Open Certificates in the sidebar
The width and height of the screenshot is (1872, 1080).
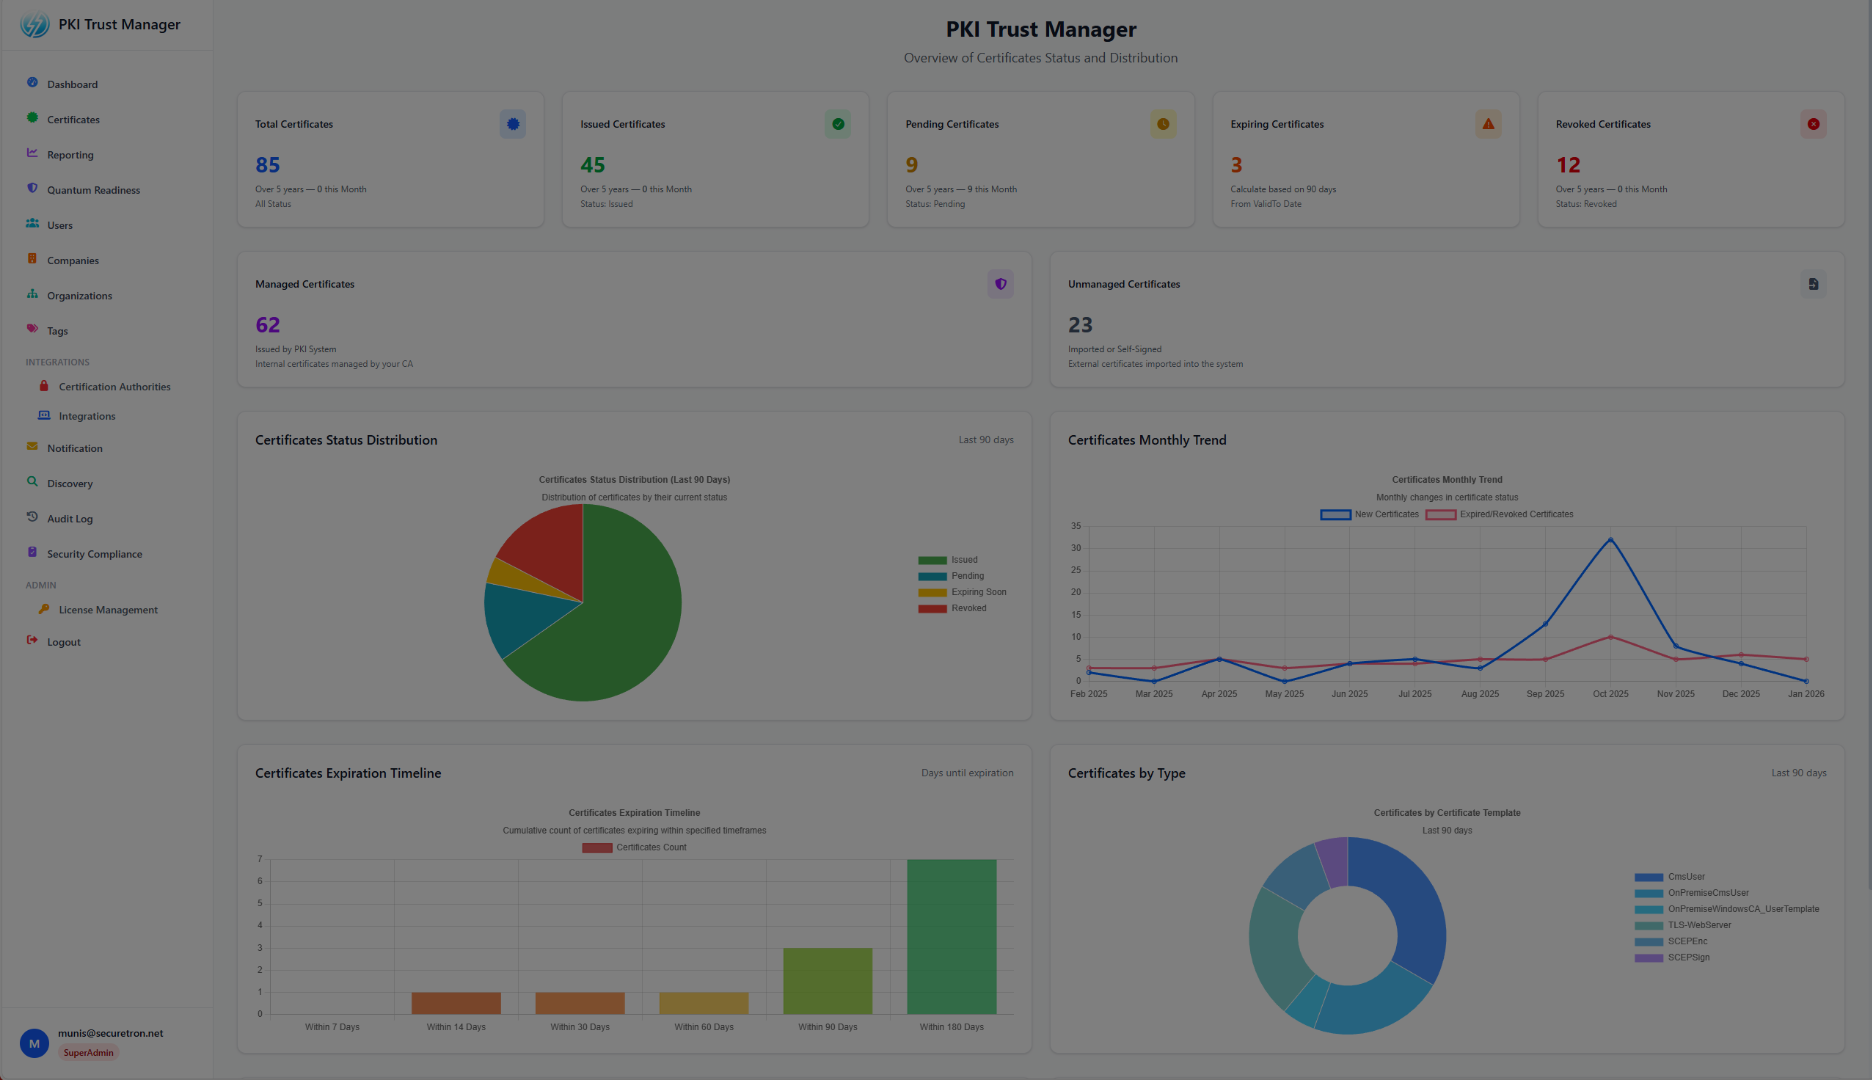(73, 119)
